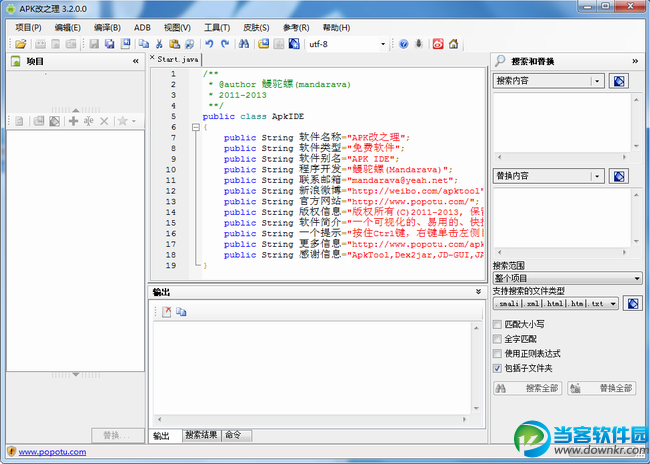Close the Start.java tab with X
This screenshot has width=650, height=464.
(x=152, y=58)
